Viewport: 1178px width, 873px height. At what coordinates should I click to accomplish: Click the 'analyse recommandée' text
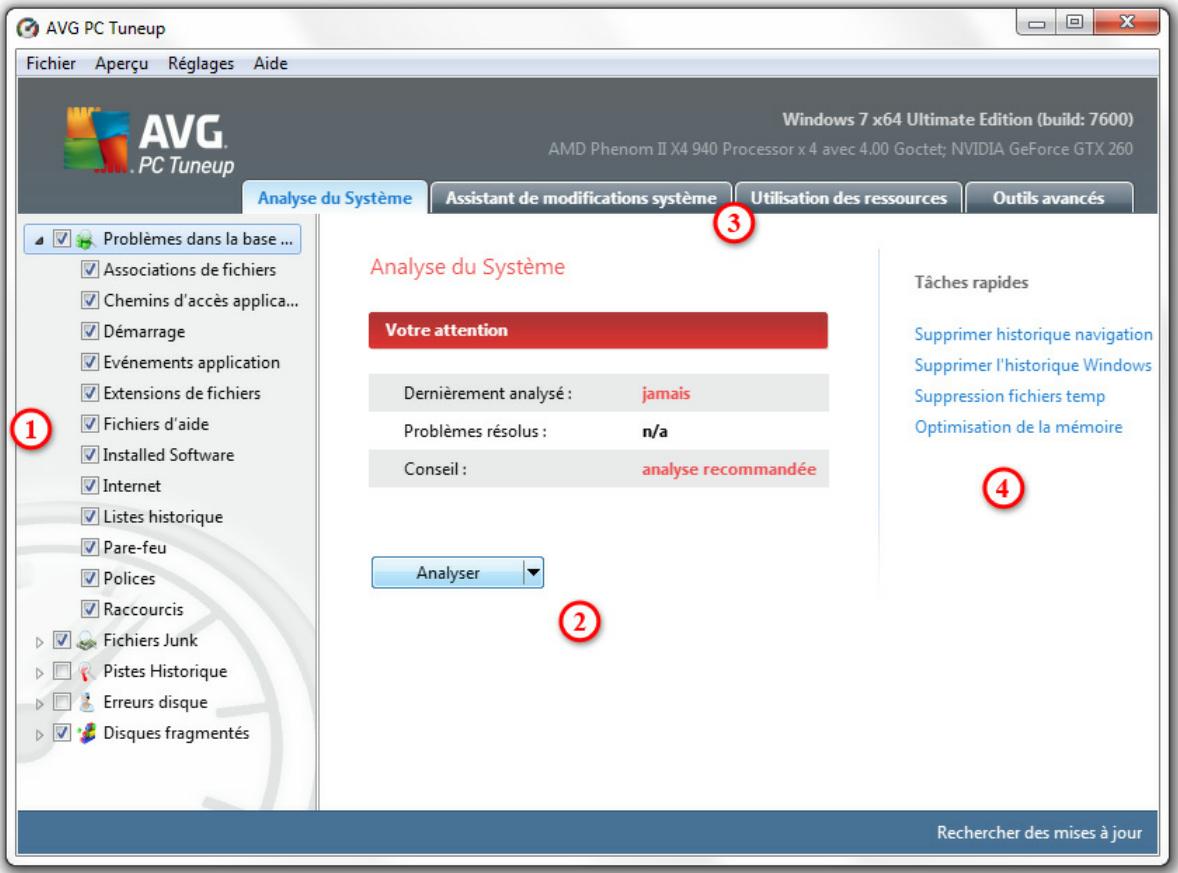coord(728,469)
